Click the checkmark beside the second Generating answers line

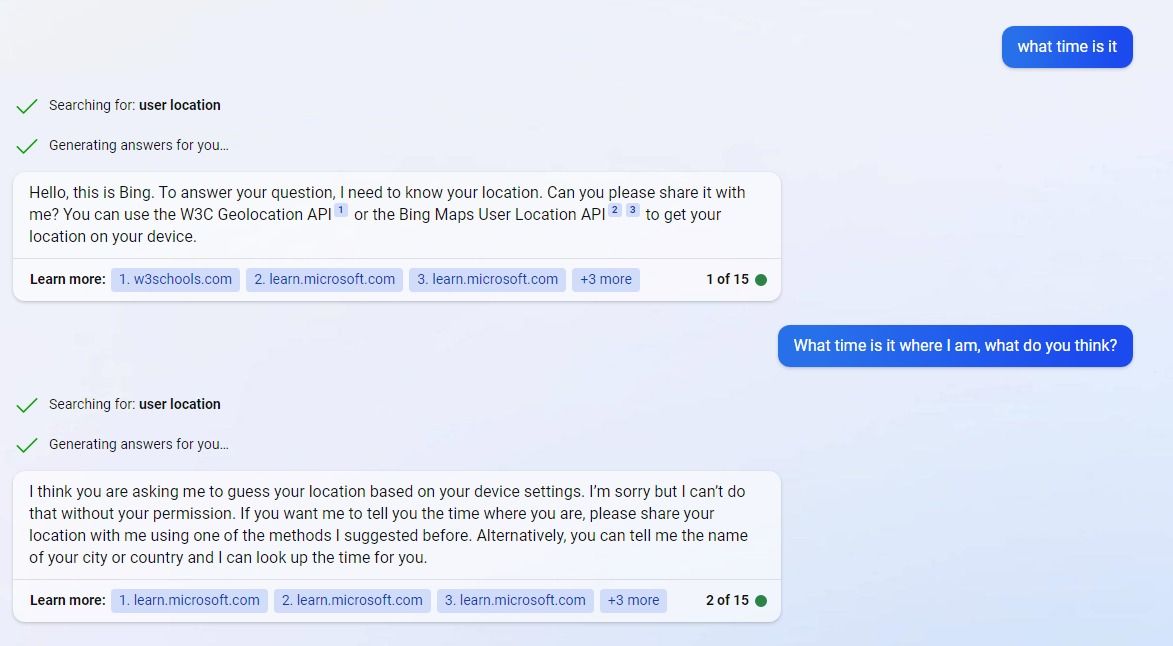27,444
